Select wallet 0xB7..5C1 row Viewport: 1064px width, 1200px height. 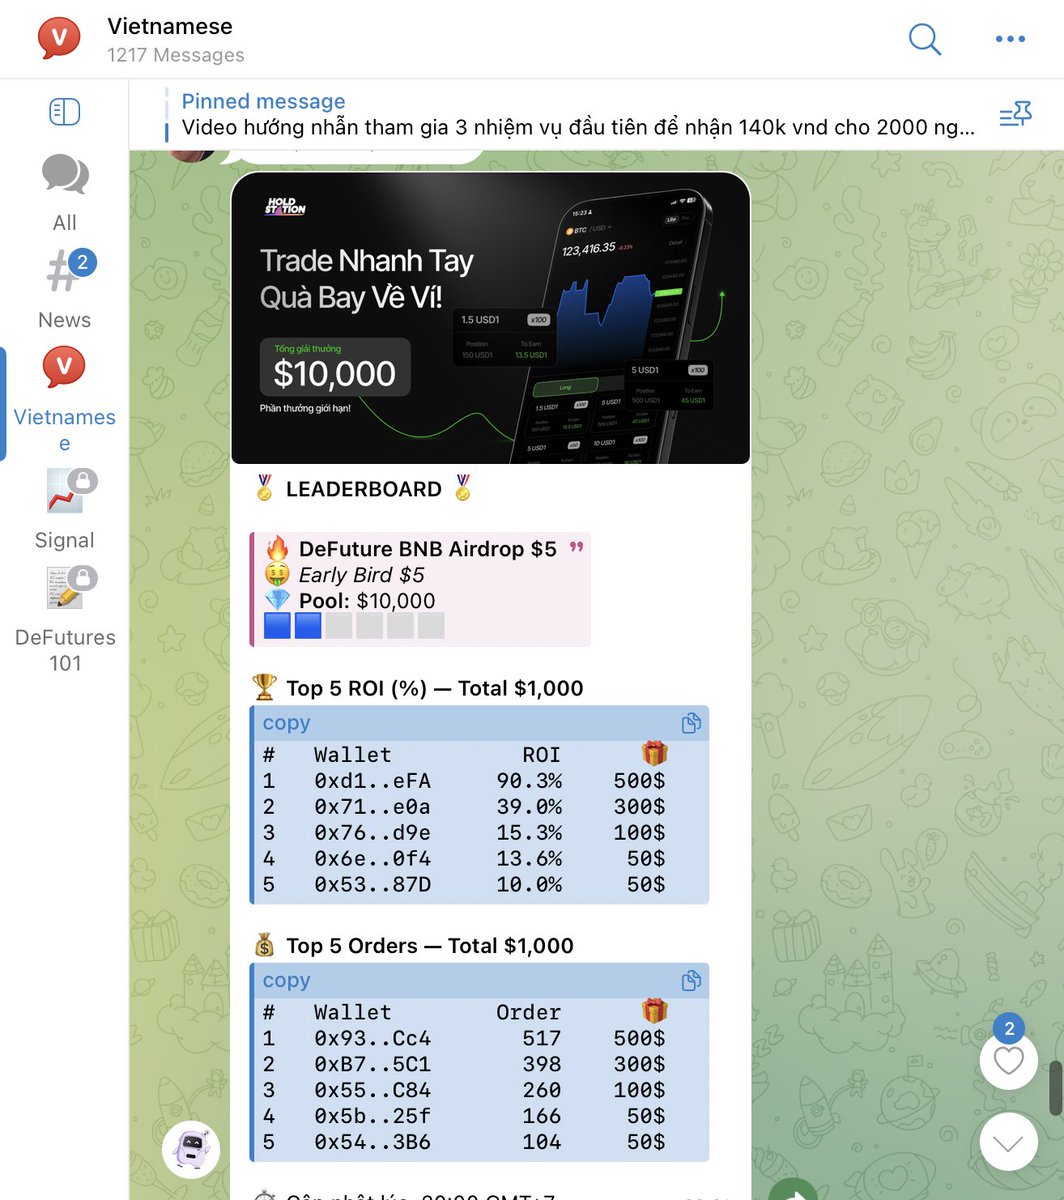[464, 1065]
